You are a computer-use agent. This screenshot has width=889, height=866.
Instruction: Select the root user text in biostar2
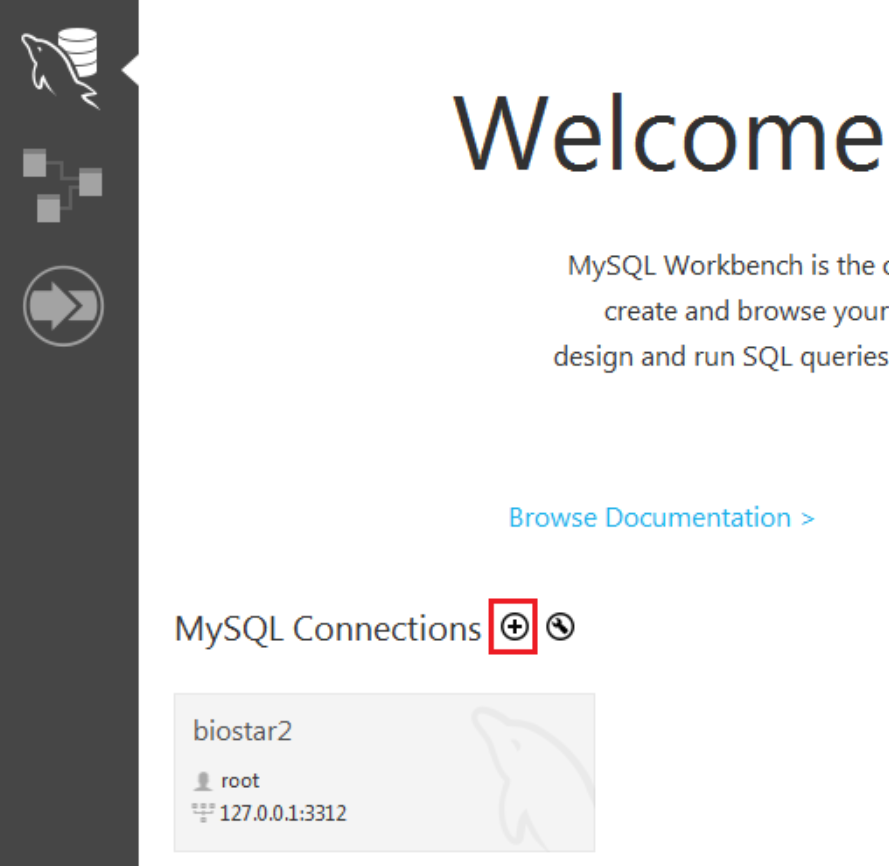(240, 781)
